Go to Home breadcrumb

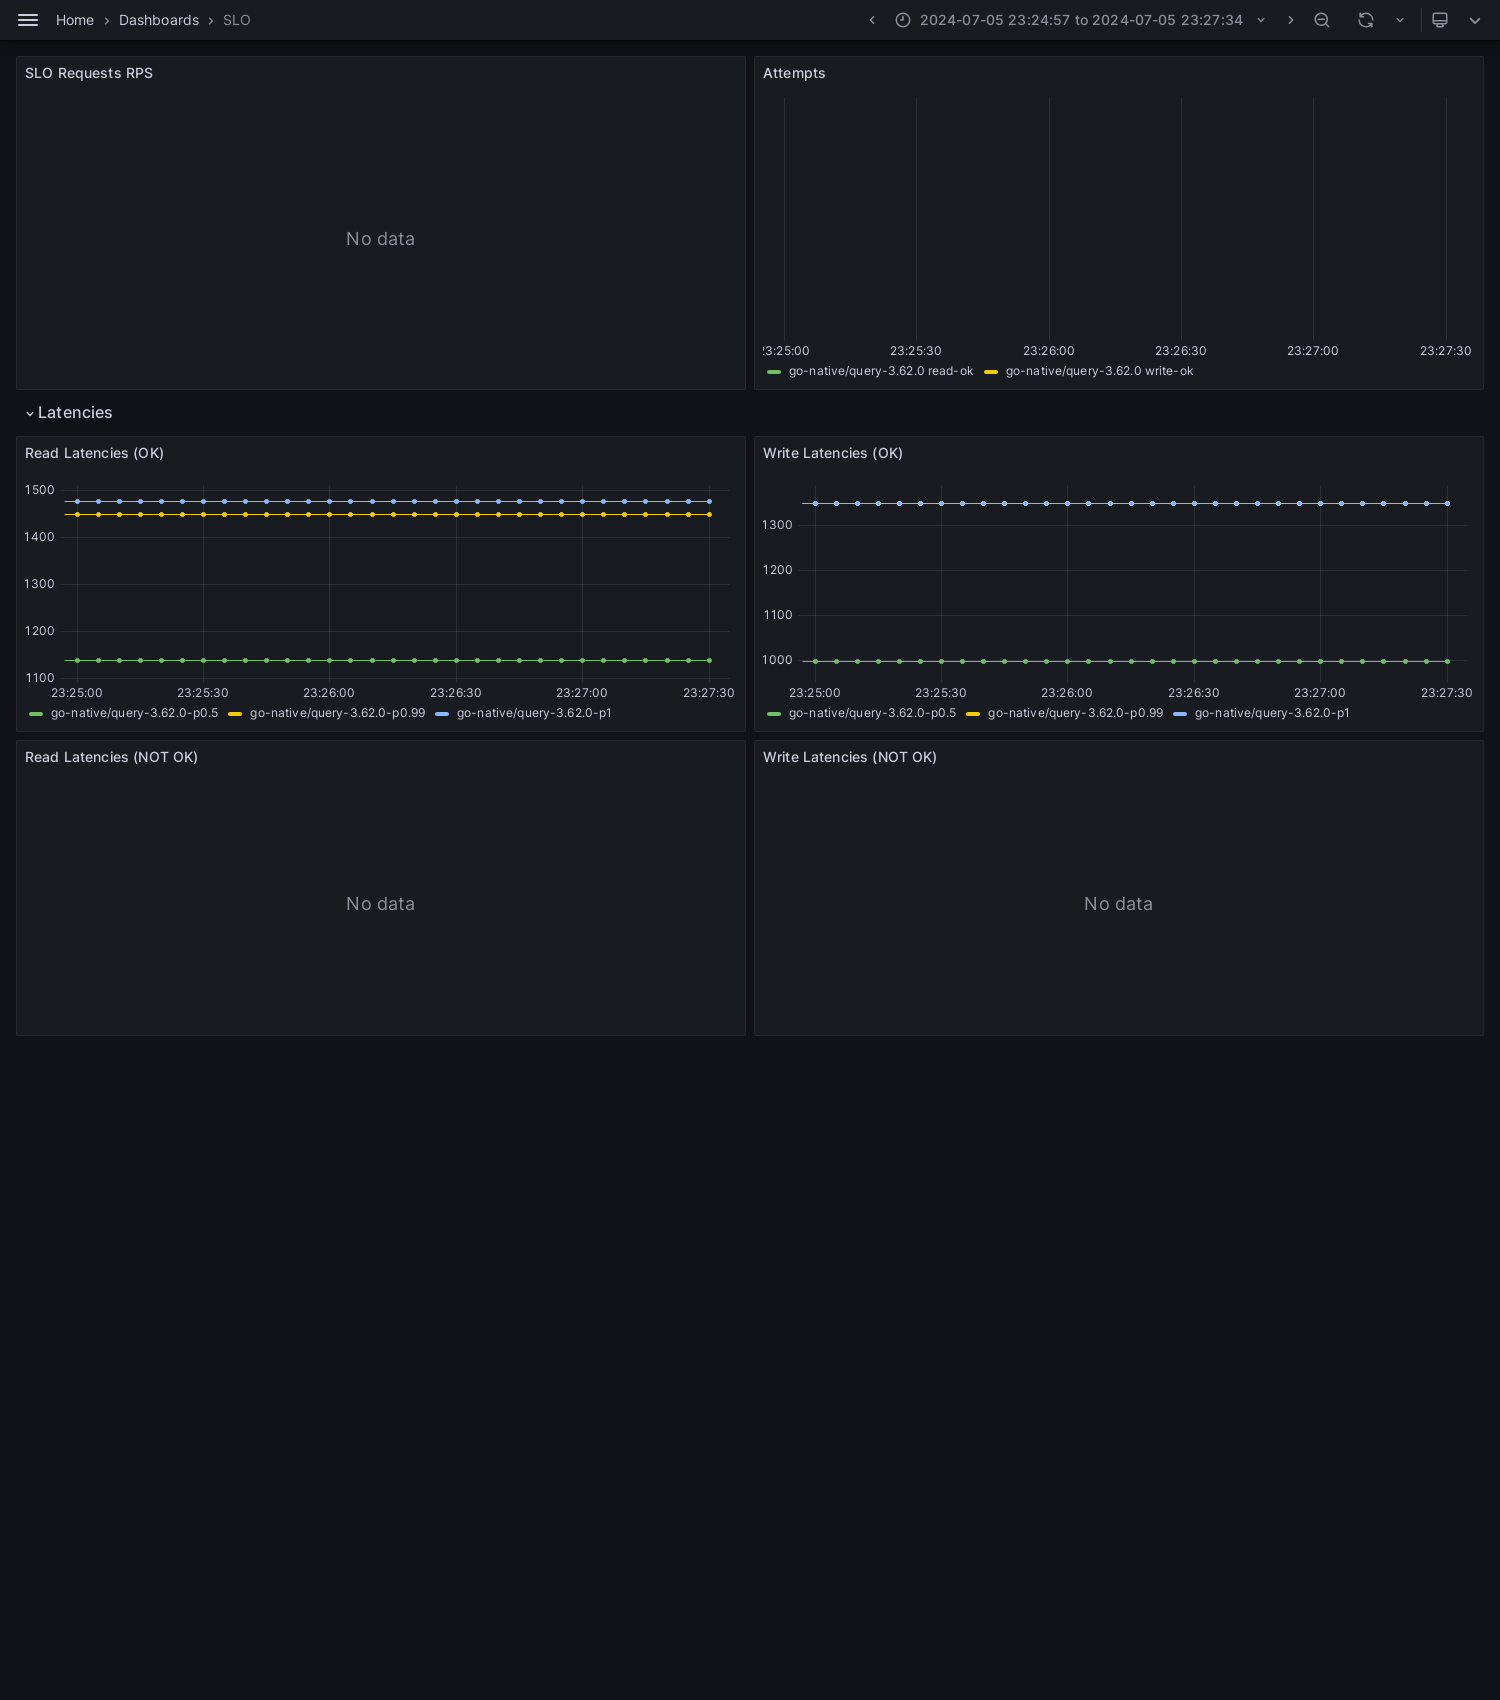(75, 20)
